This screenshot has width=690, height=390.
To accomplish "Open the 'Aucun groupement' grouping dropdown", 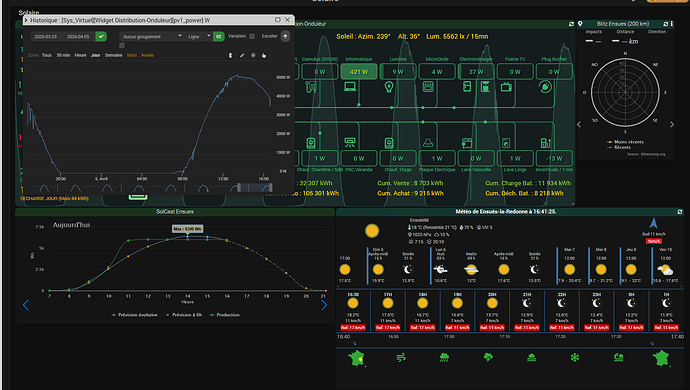I will click(x=152, y=37).
